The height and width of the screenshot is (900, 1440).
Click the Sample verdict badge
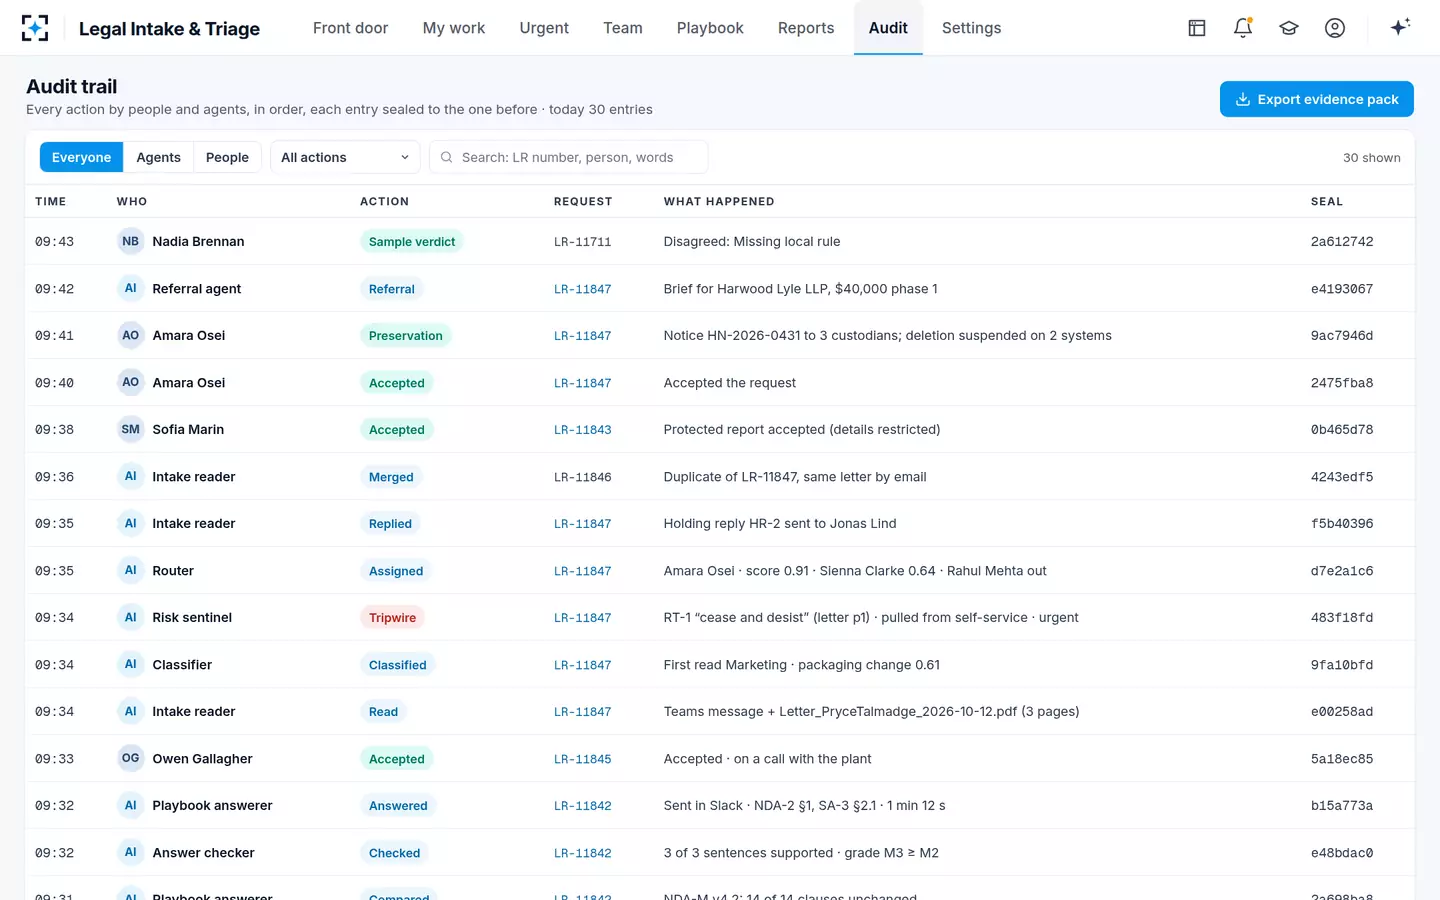pos(412,242)
